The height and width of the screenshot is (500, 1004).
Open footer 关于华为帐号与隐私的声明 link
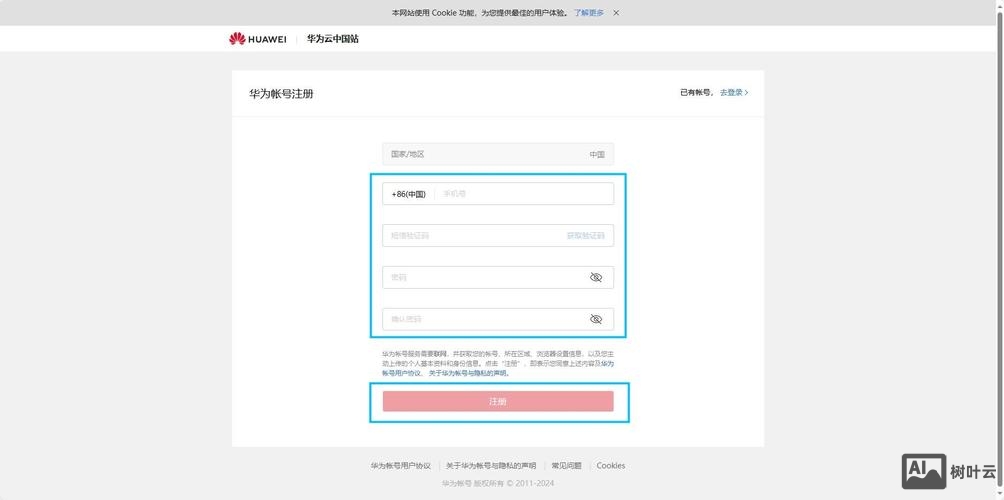[x=490, y=465]
